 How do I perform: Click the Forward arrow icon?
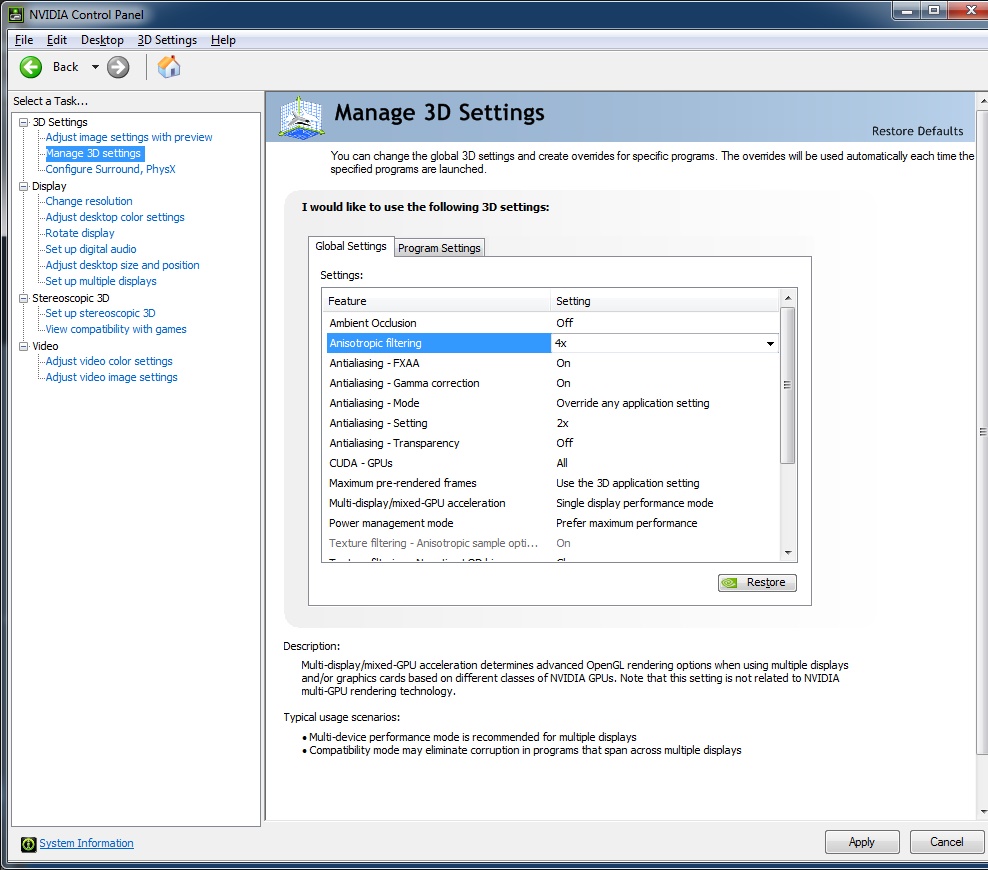coord(118,67)
